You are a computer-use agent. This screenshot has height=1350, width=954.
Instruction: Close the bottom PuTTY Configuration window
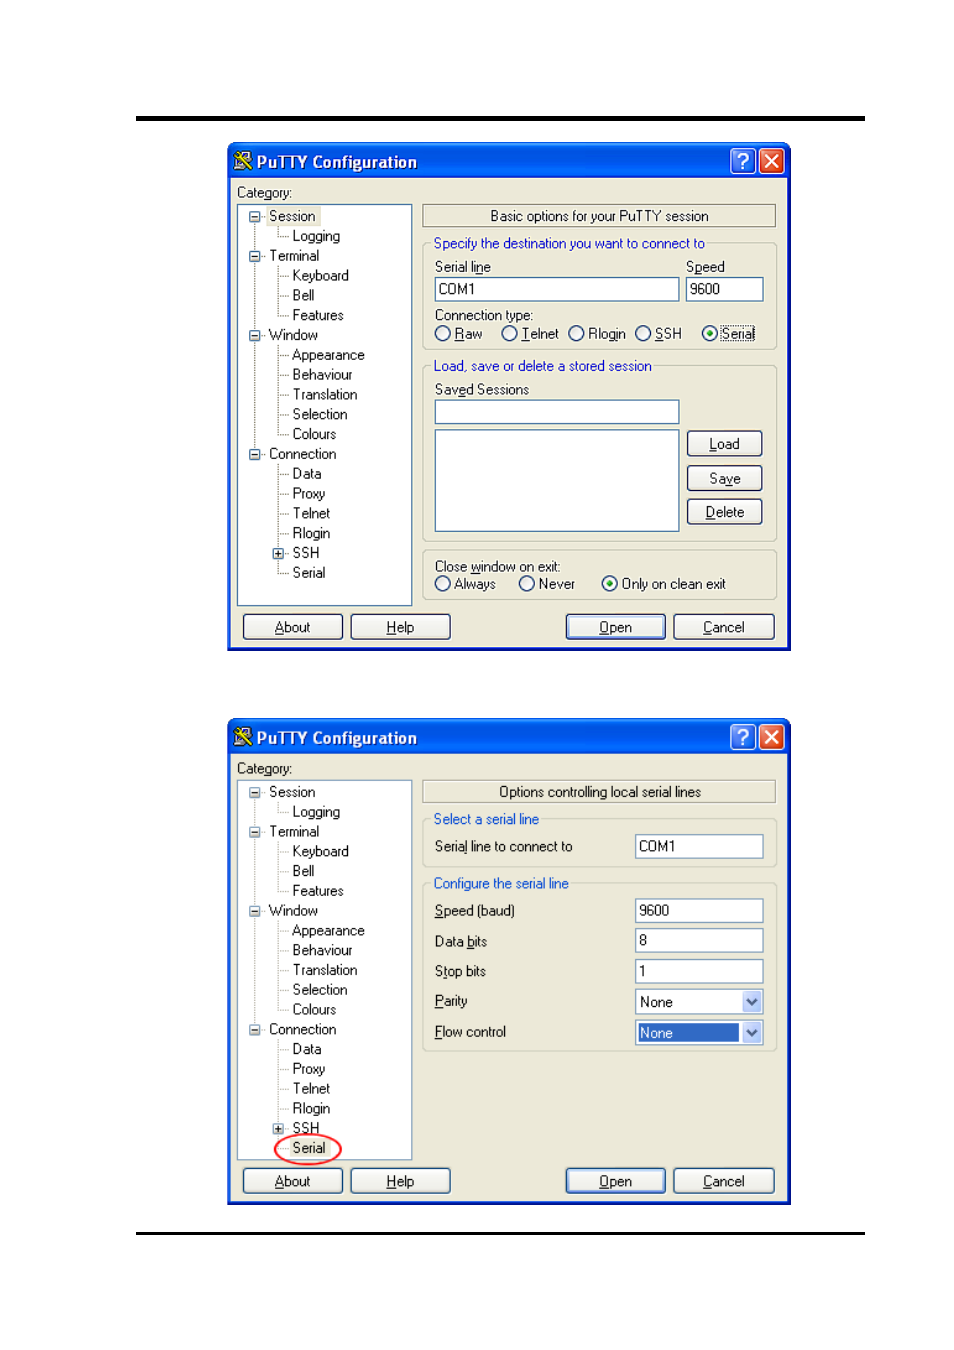coord(771,737)
